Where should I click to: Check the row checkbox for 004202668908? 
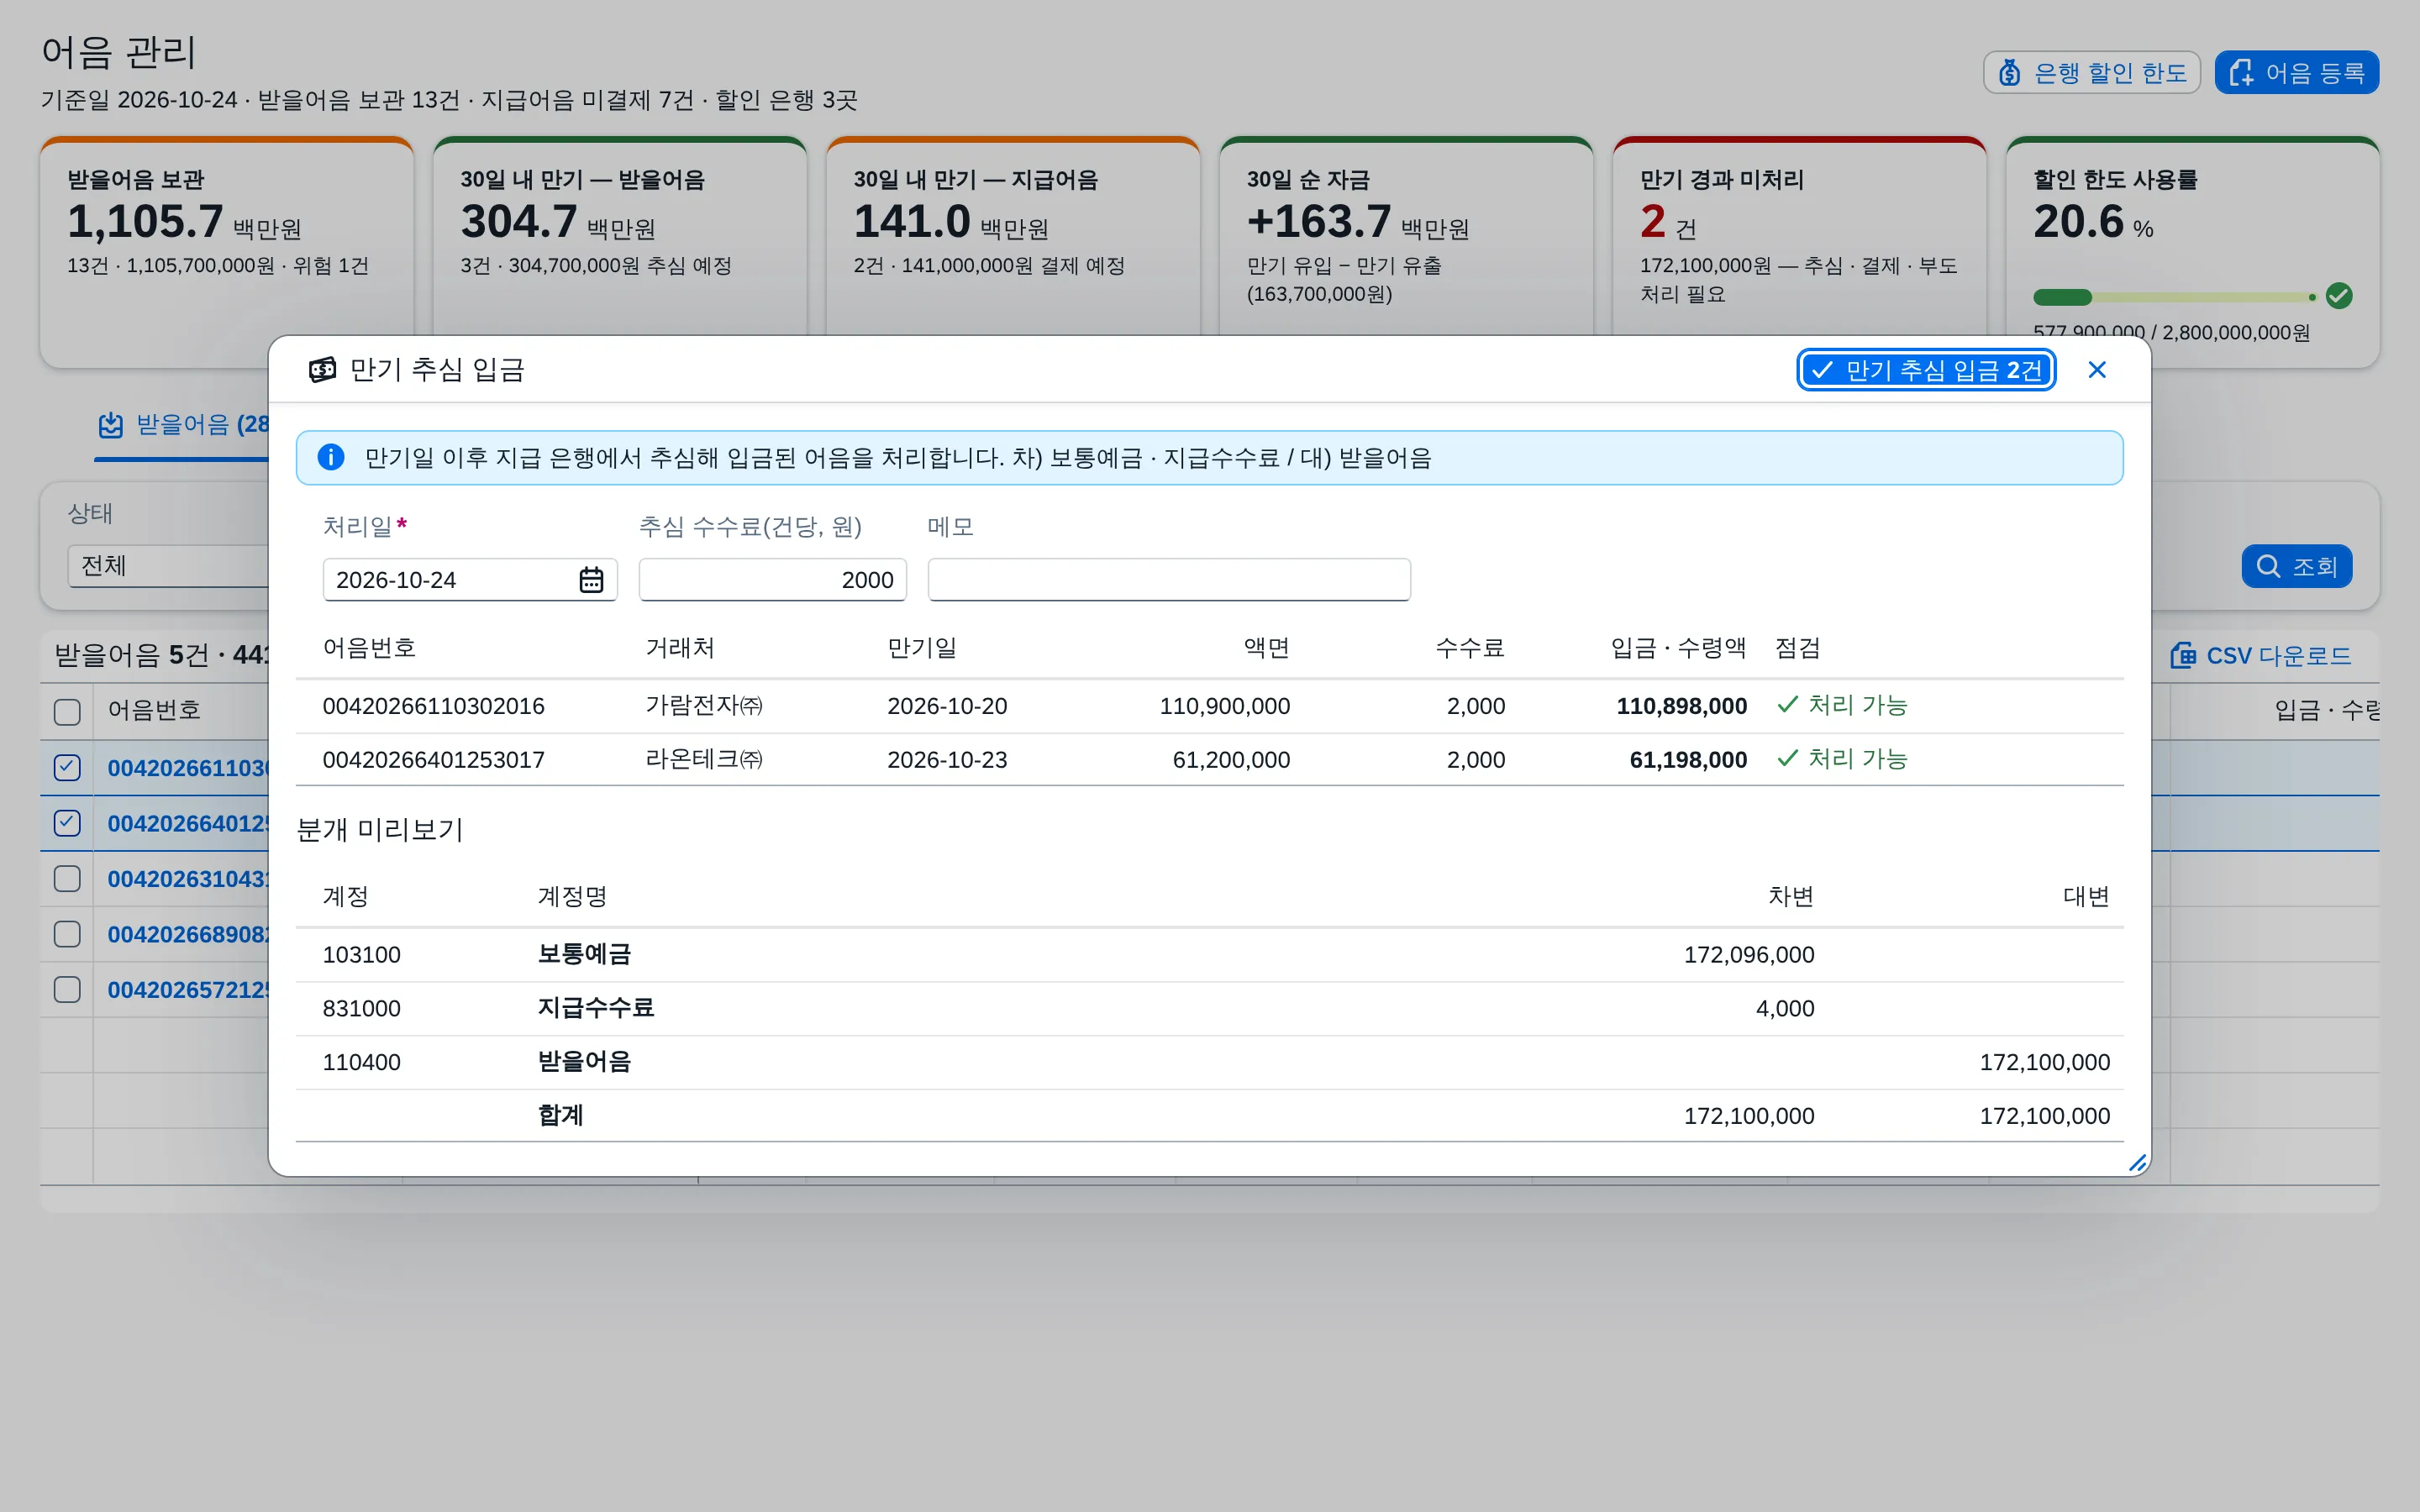coord(67,933)
